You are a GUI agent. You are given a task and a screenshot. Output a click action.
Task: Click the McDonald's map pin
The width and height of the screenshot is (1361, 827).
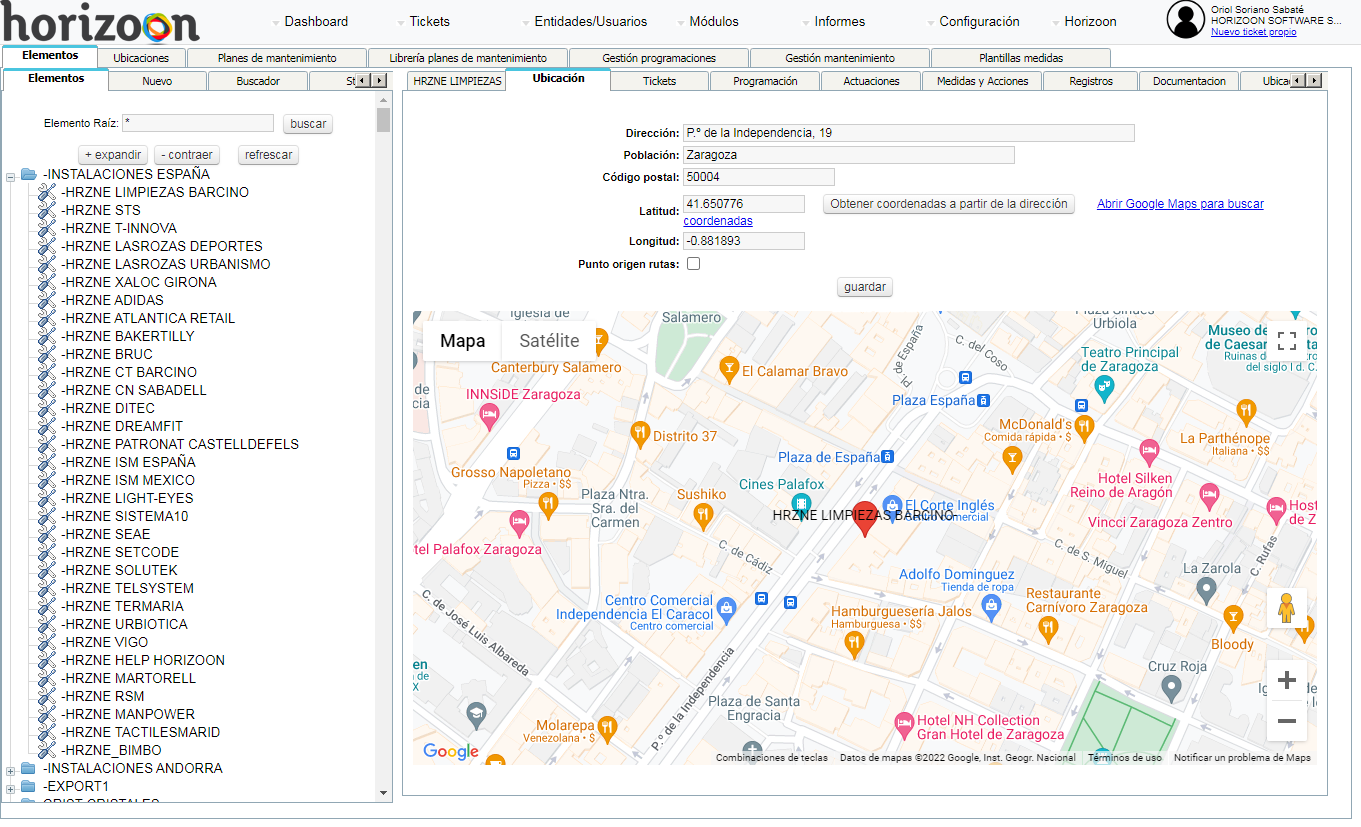[1084, 427]
